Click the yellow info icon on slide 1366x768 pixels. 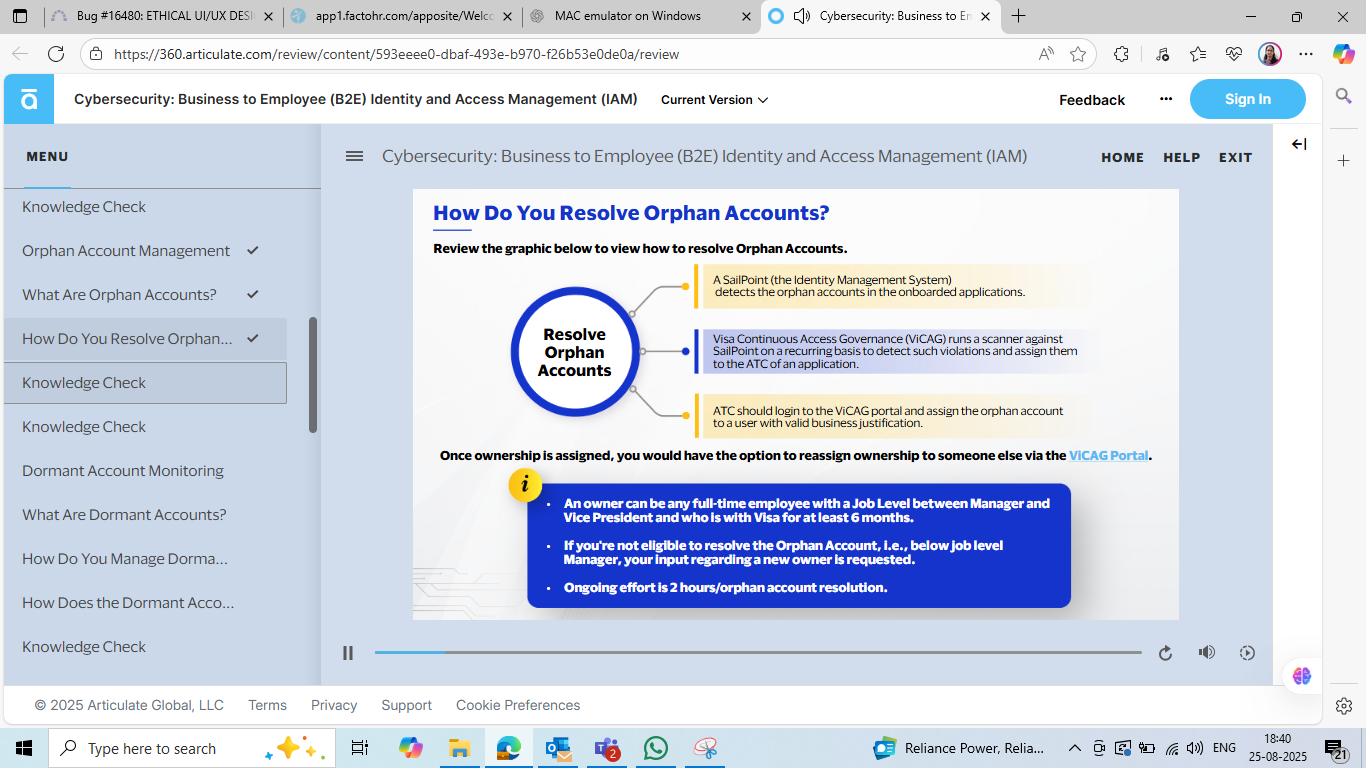pos(525,485)
